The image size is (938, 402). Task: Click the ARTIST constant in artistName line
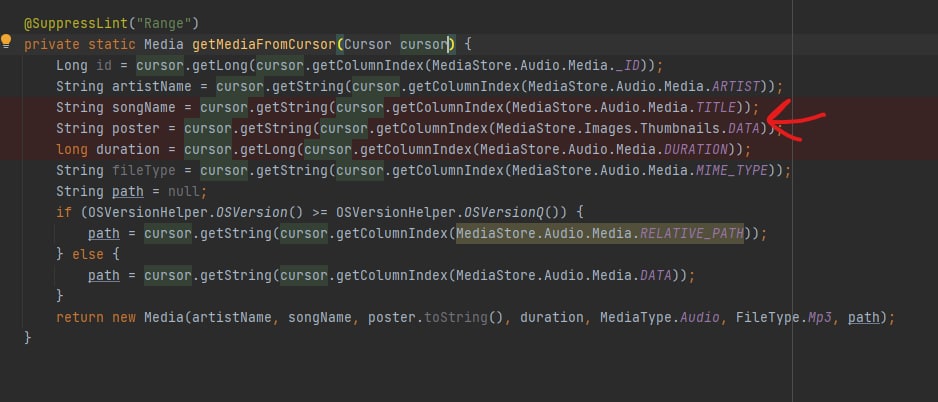coord(736,87)
